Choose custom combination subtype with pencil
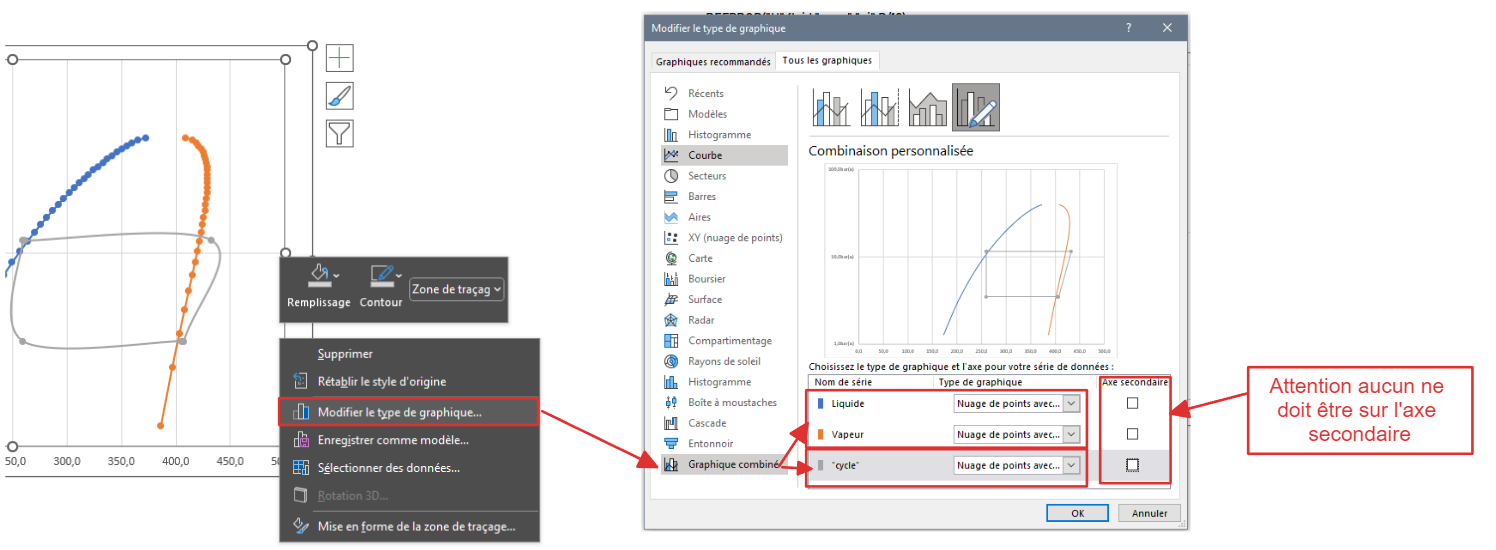This screenshot has width=1496, height=550. coord(976,107)
